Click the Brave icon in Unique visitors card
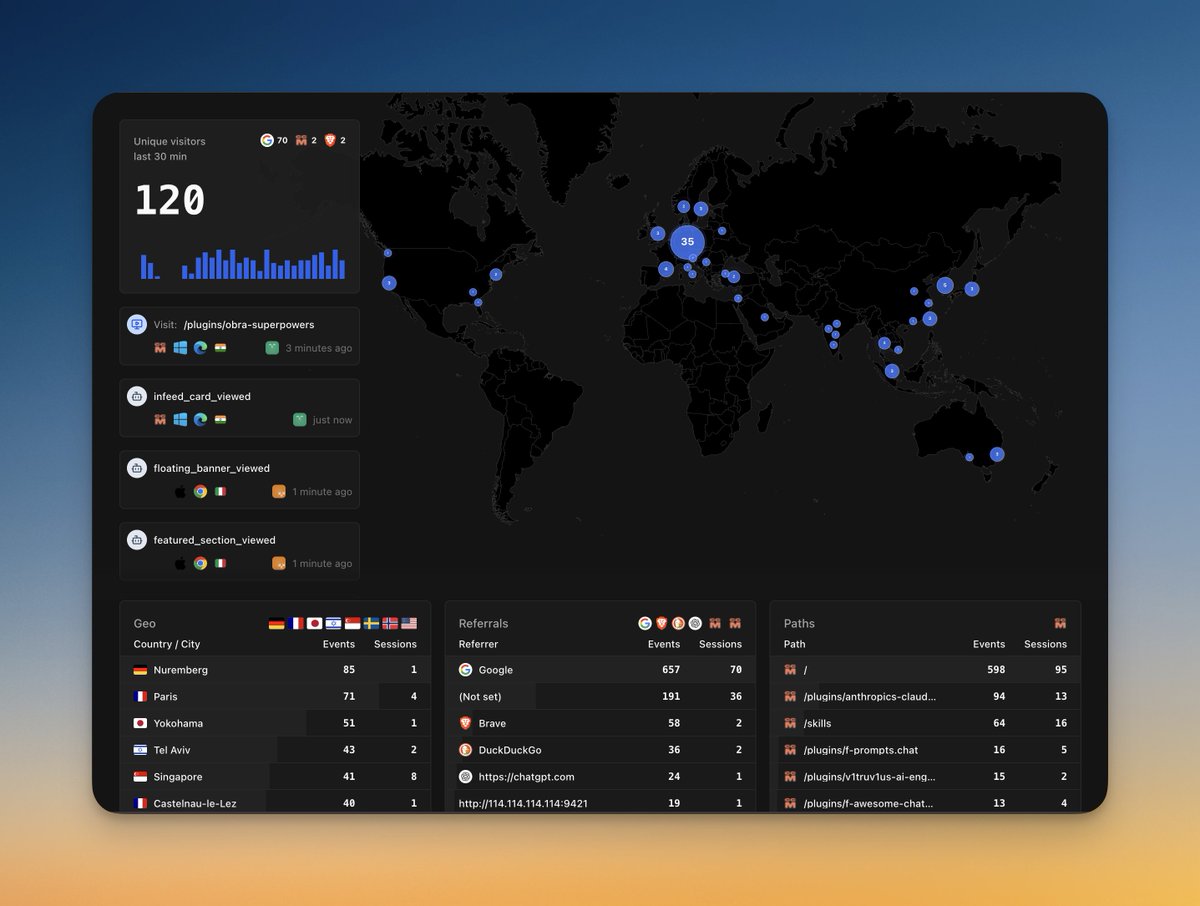Screen dimensions: 1200x906 (x=330, y=141)
